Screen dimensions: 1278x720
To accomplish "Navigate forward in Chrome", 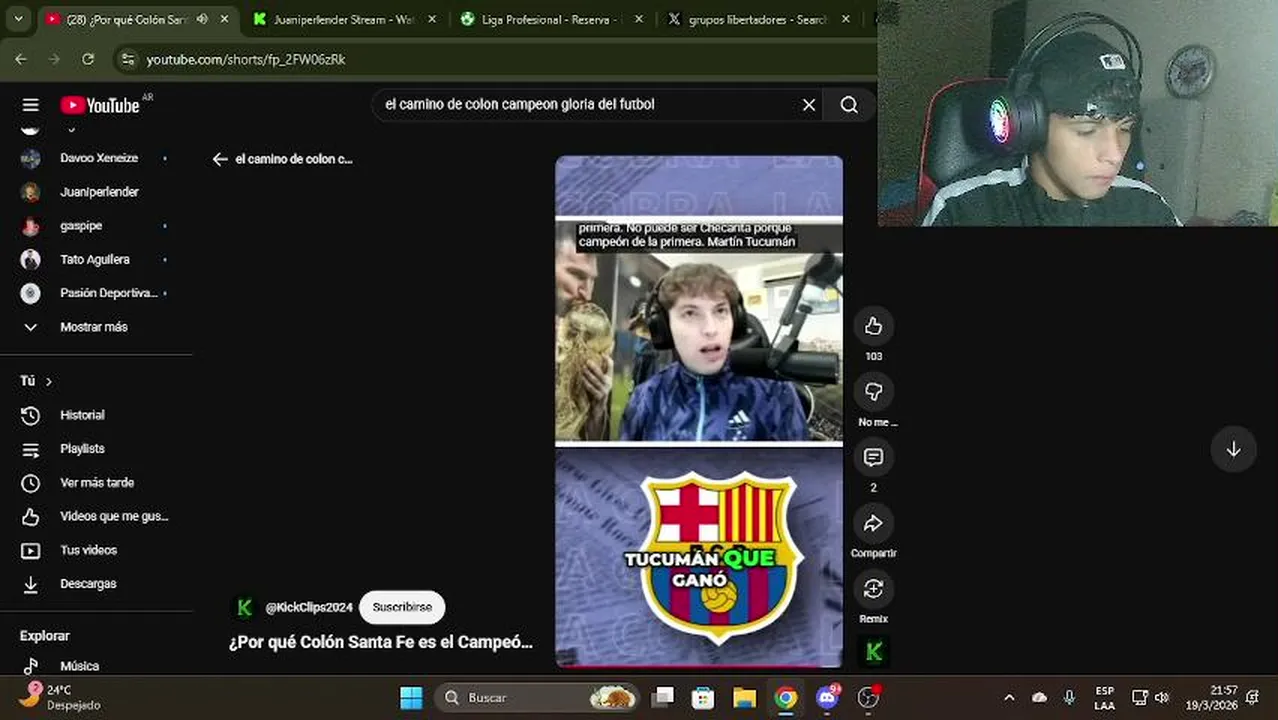I will coord(54,59).
